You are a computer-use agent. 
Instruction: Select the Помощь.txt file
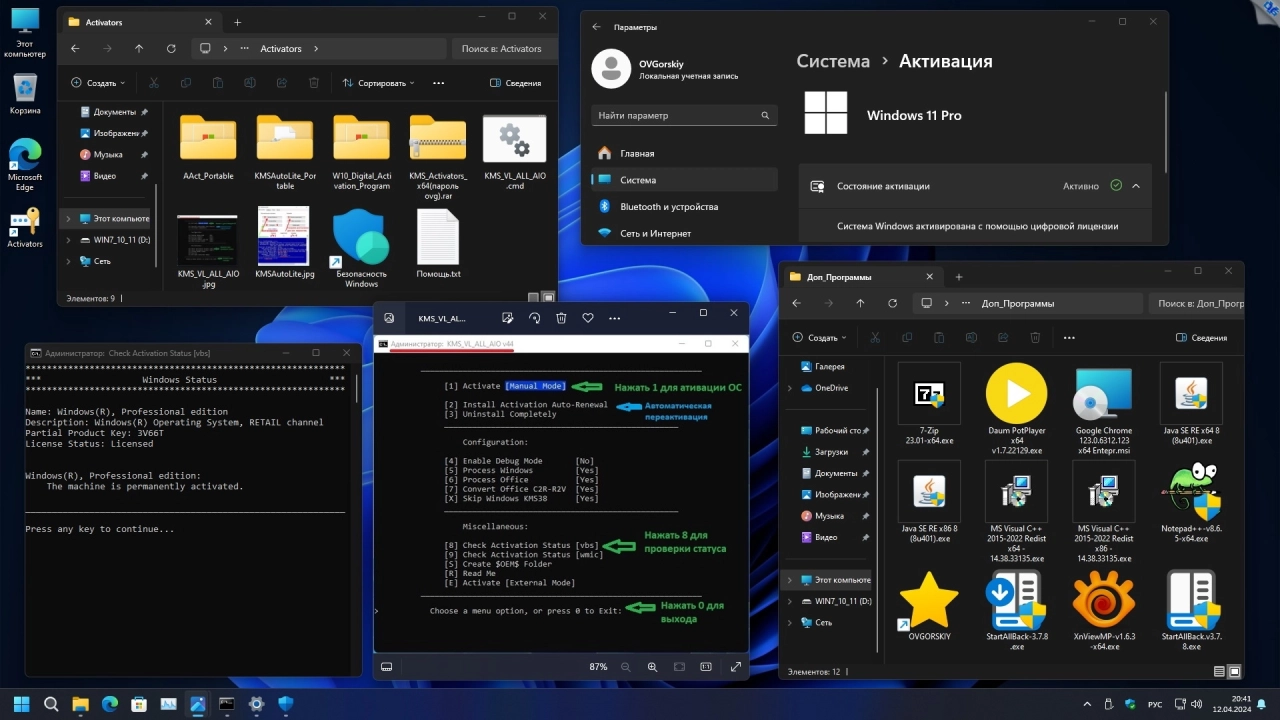coord(438,245)
